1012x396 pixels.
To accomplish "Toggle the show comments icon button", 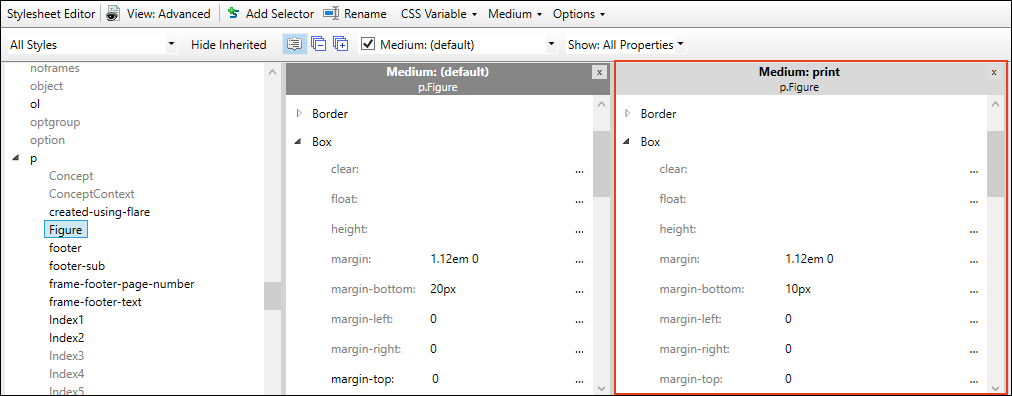I will (x=294, y=45).
